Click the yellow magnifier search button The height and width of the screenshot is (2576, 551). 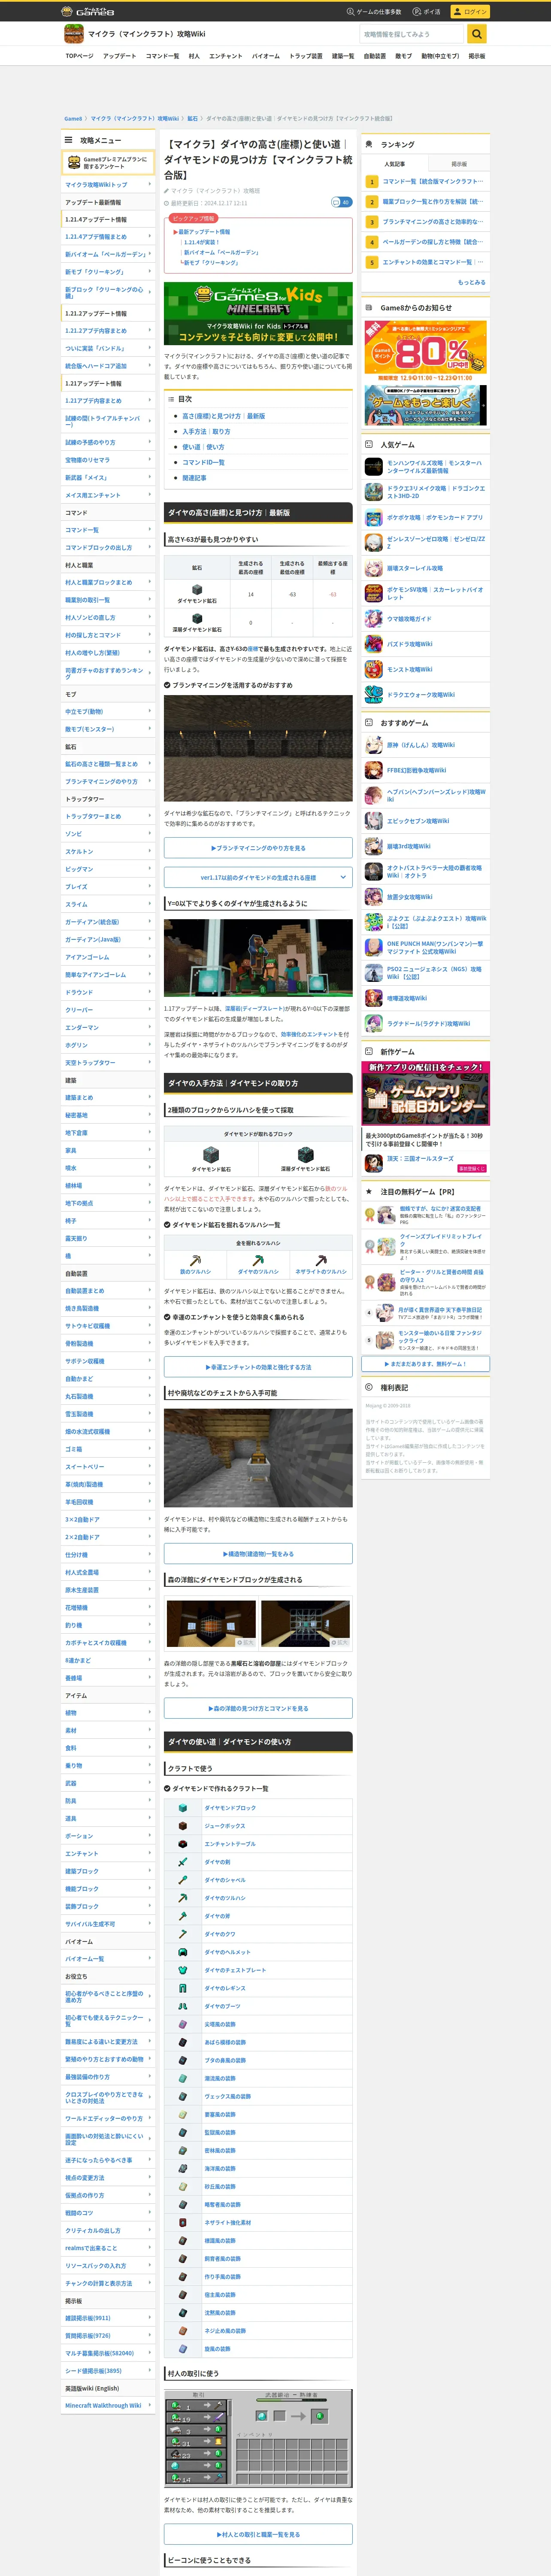point(478,34)
